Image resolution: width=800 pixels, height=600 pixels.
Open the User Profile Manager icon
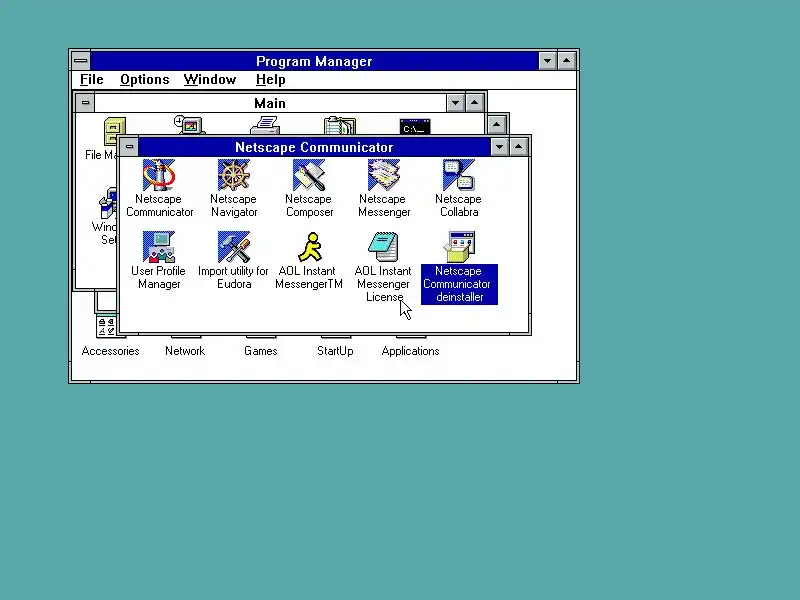[x=159, y=247]
